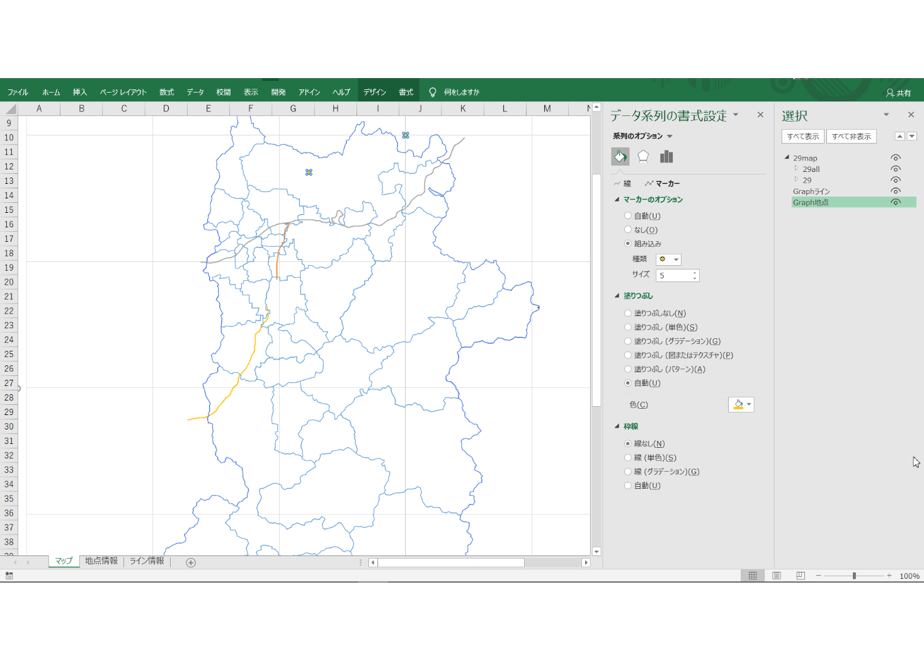
Task: Open the デザイン ribbon tab
Action: [x=374, y=93]
